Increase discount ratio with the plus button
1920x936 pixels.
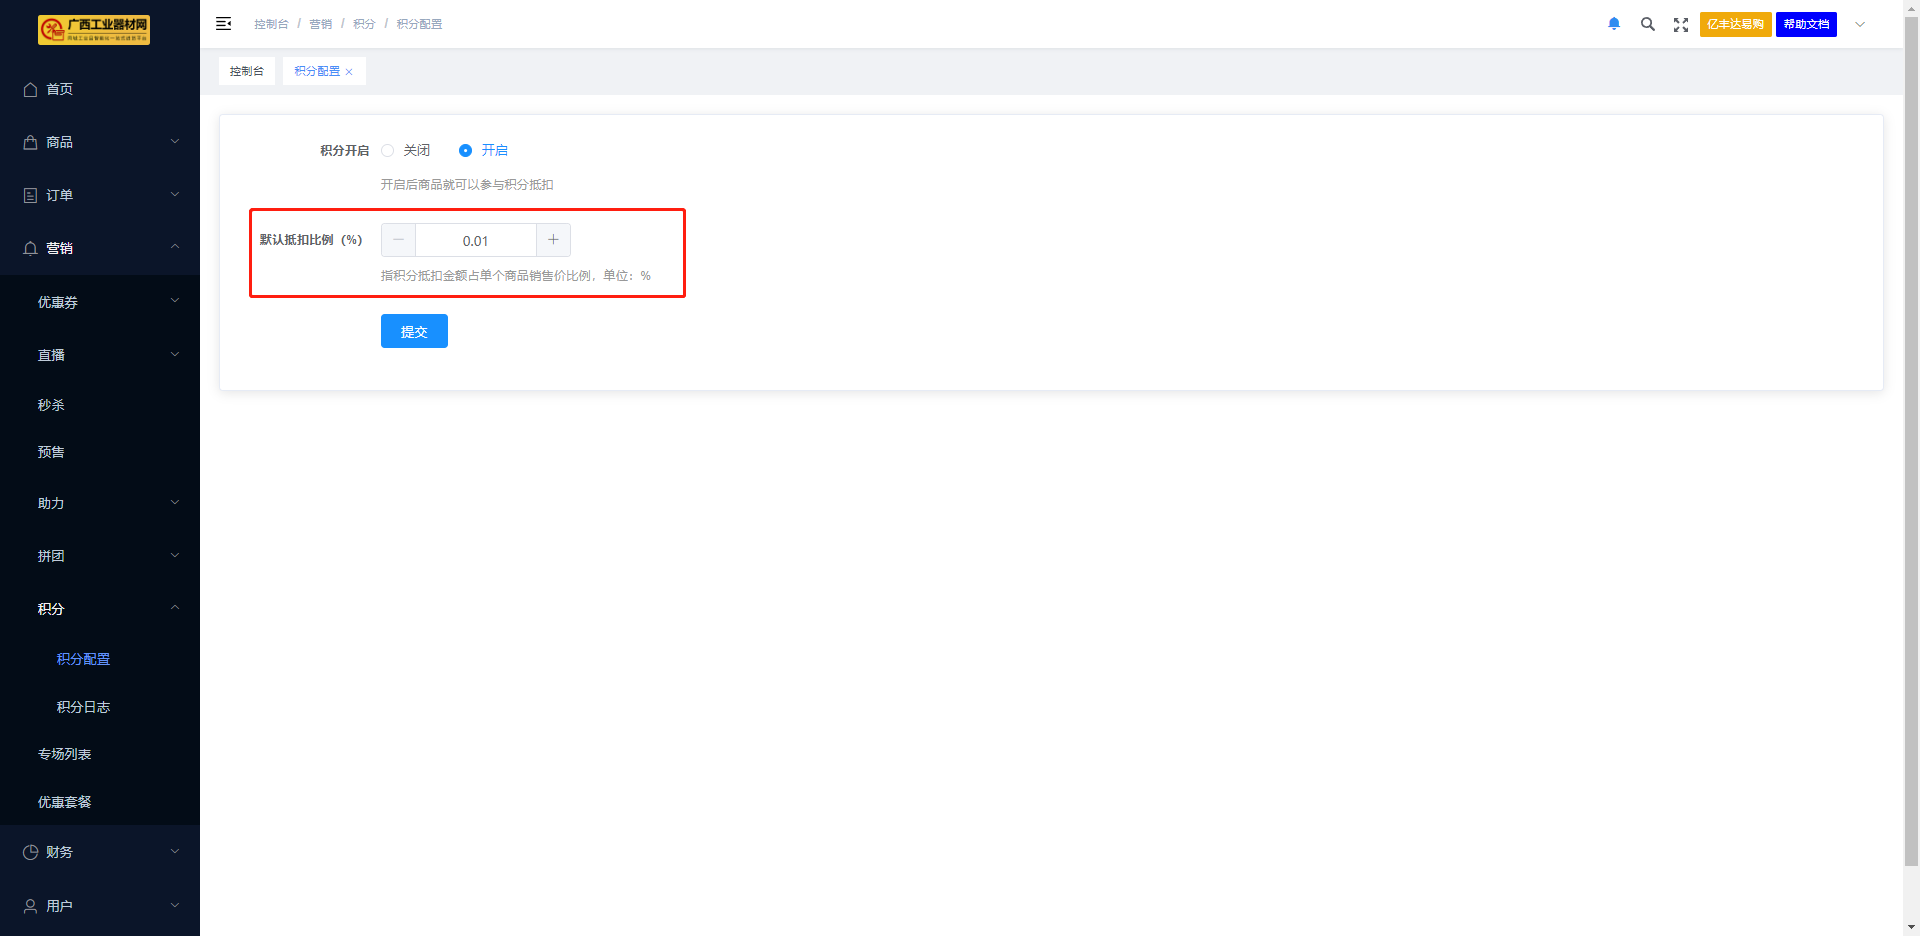point(553,240)
